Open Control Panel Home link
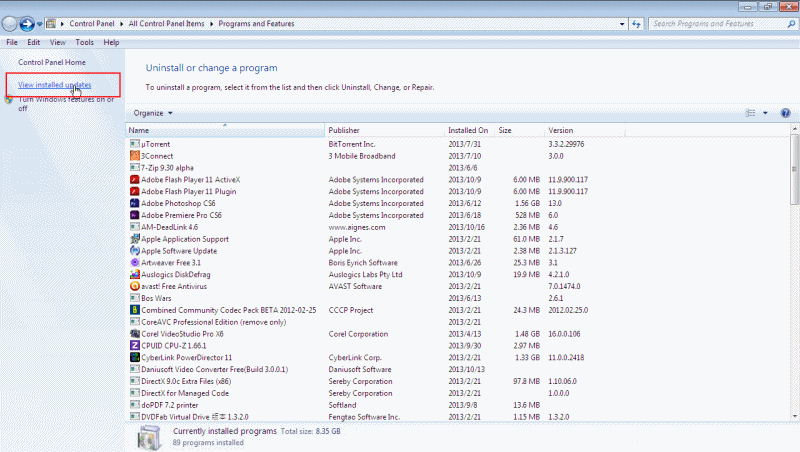This screenshot has width=800, height=452. 52,62
